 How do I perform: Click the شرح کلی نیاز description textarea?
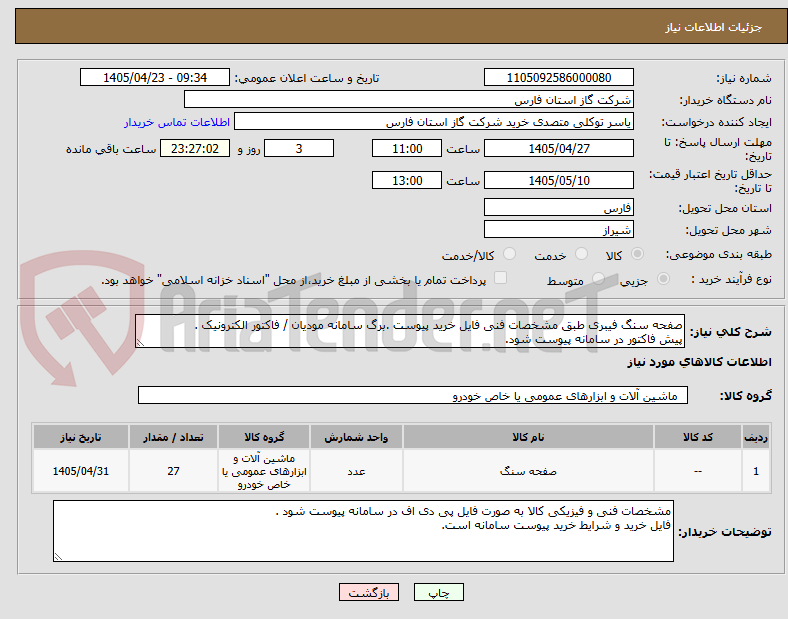(x=410, y=331)
